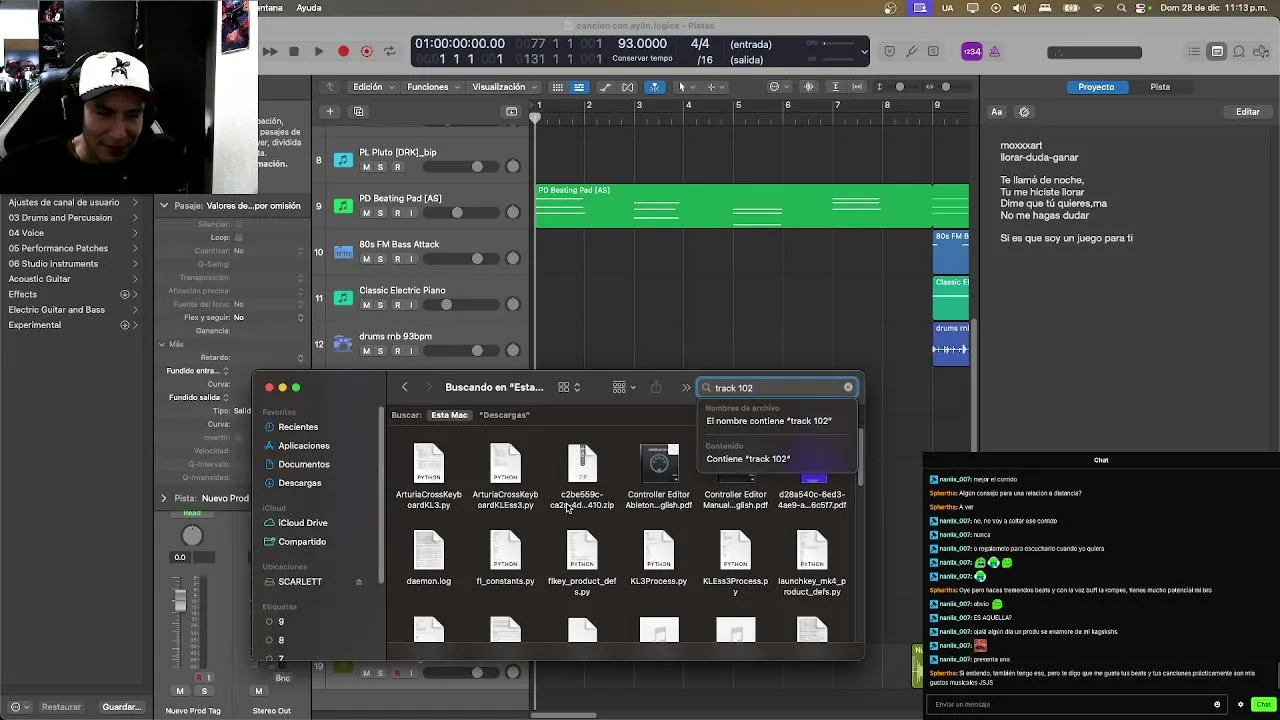
Task: Click the Guardar button in library
Action: (x=121, y=707)
